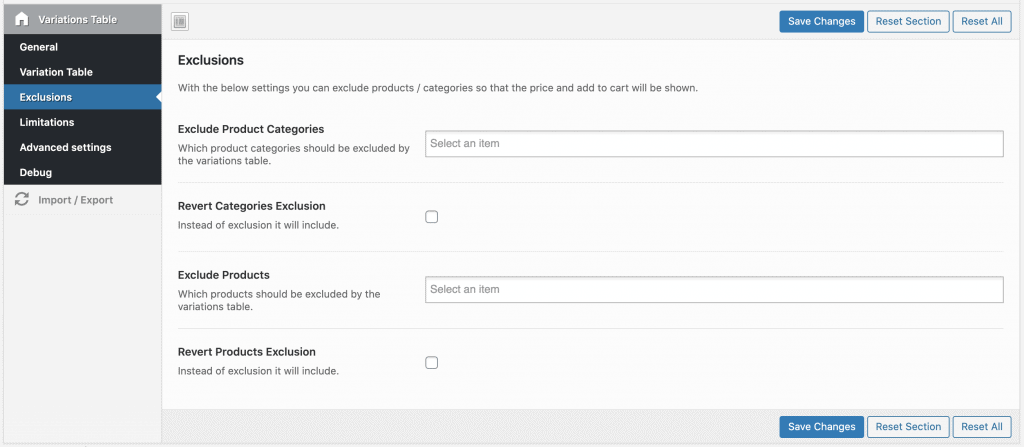Click the top Reset Section button
Image resolution: width=1024 pixels, height=447 pixels.
[908, 22]
